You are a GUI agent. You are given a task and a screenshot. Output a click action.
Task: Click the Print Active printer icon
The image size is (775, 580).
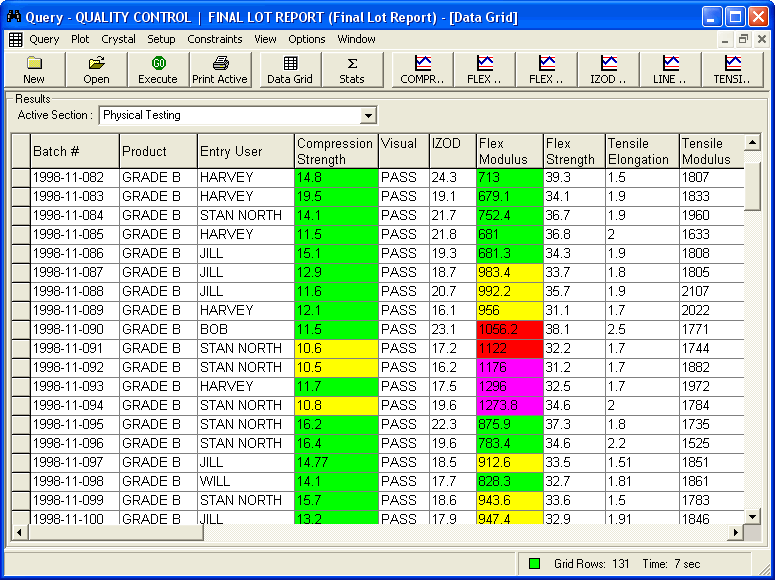pyautogui.click(x=220, y=63)
